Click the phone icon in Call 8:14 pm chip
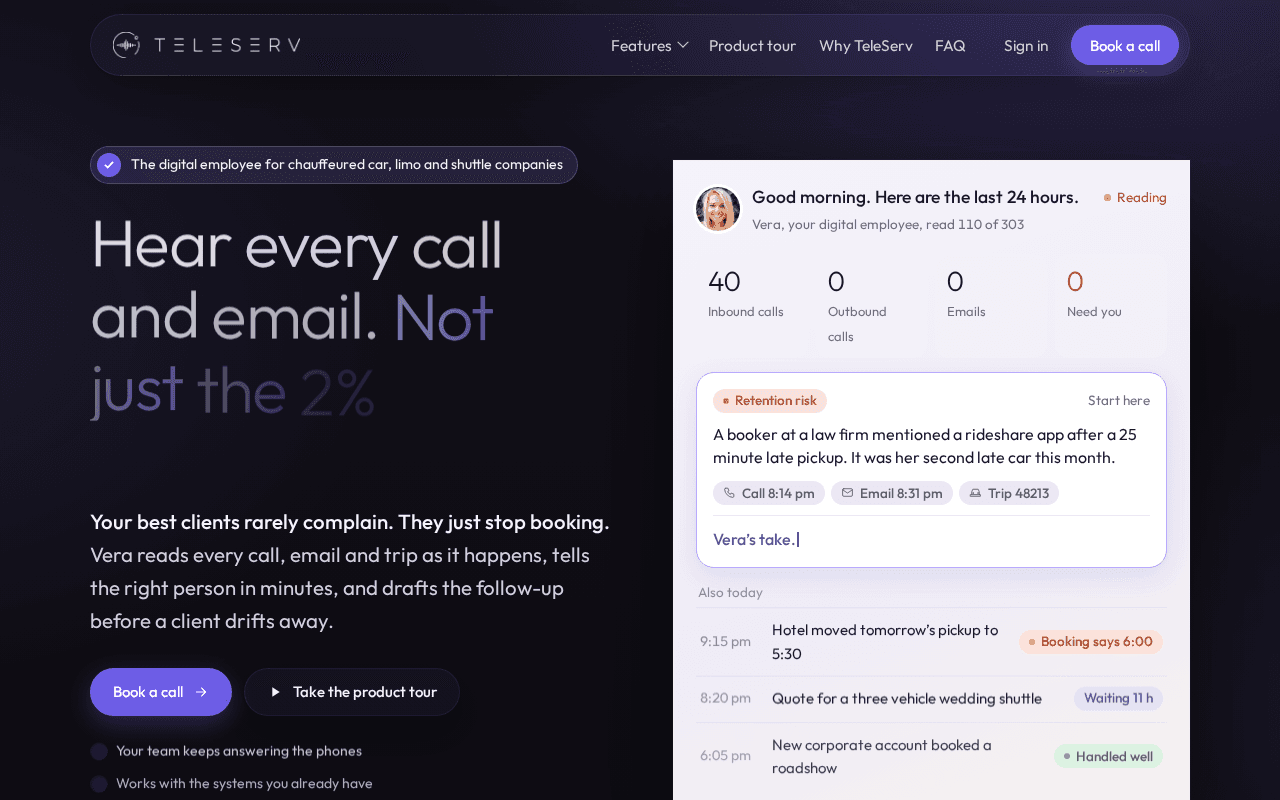This screenshot has width=1280, height=800. [729, 493]
